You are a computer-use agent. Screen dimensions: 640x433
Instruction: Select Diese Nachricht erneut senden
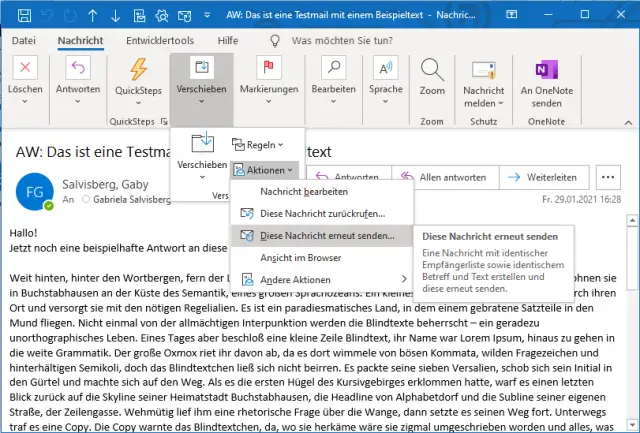(326, 235)
